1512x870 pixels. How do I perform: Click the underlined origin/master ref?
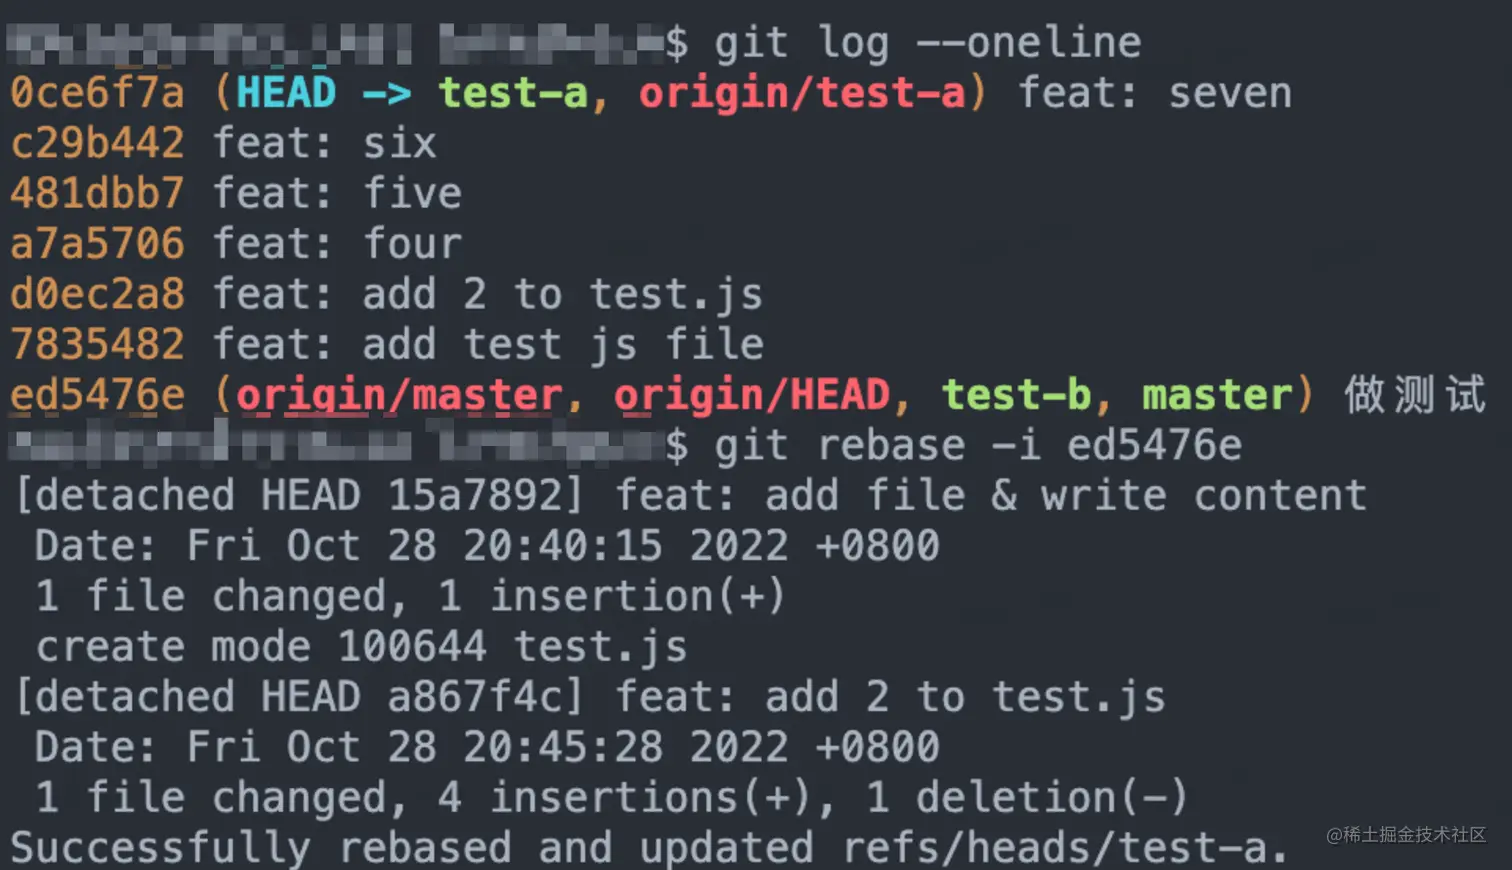(x=398, y=395)
